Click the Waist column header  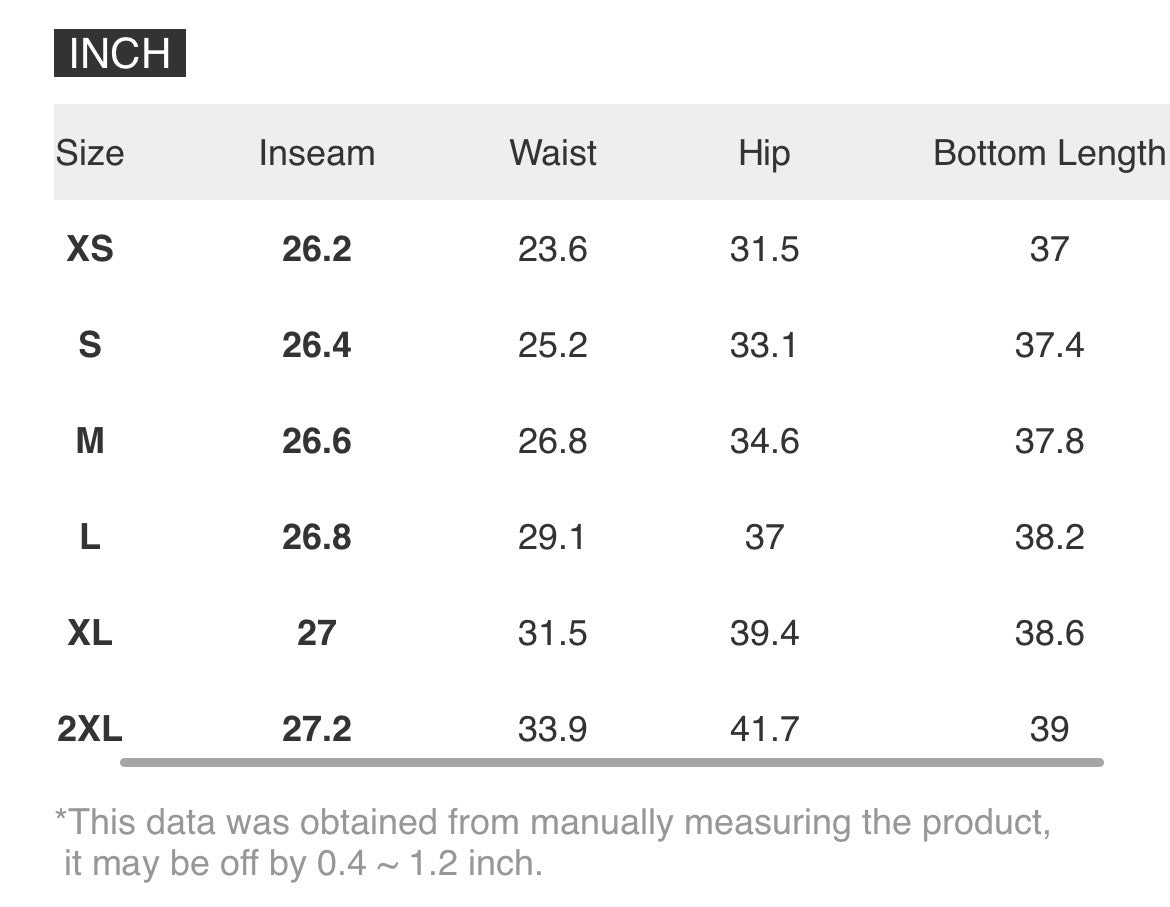point(553,153)
